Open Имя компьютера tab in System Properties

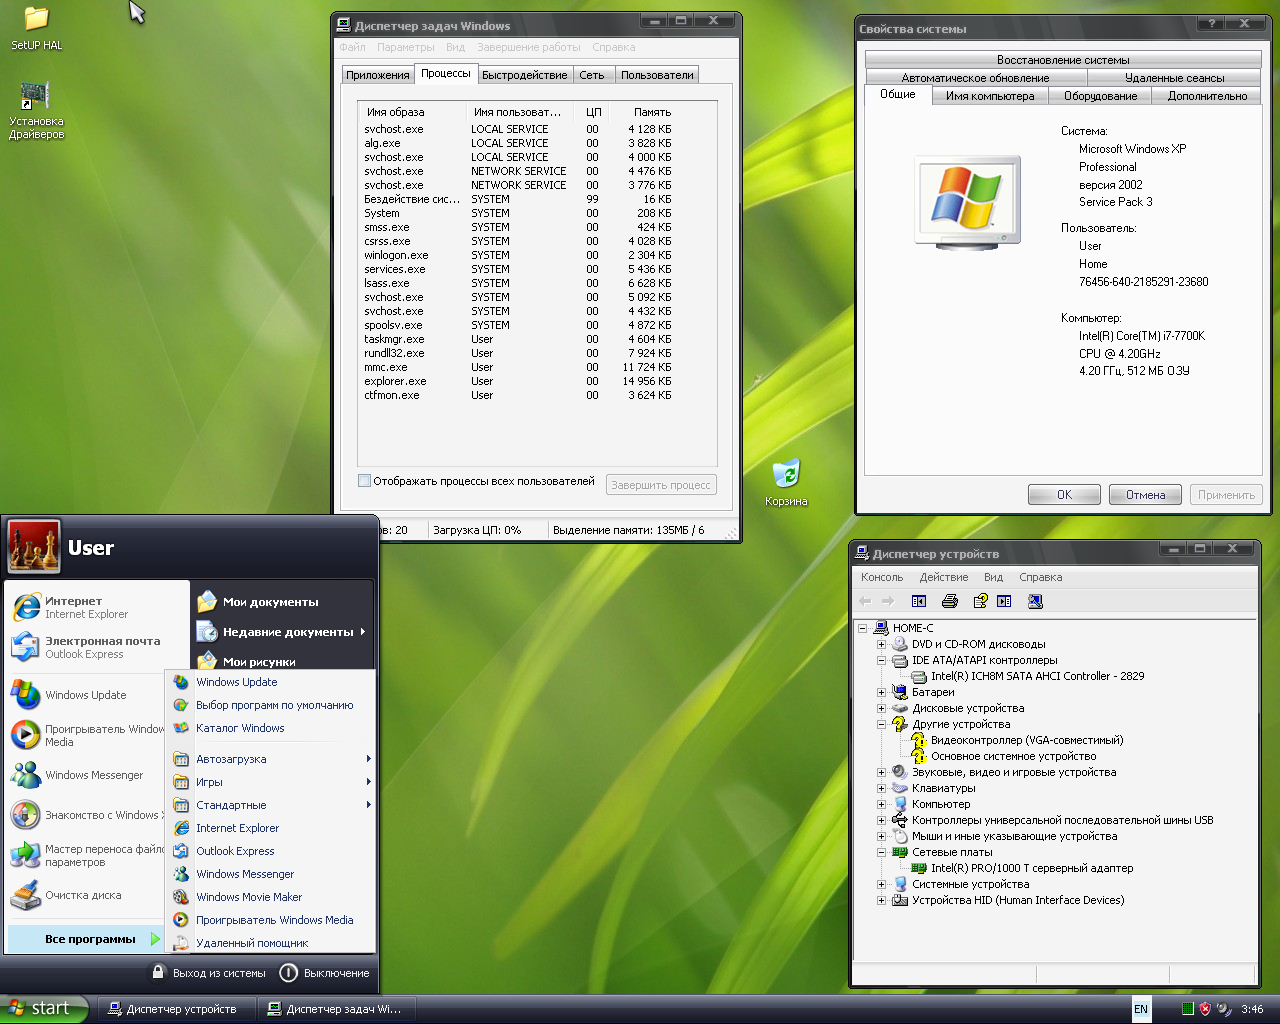tap(990, 96)
